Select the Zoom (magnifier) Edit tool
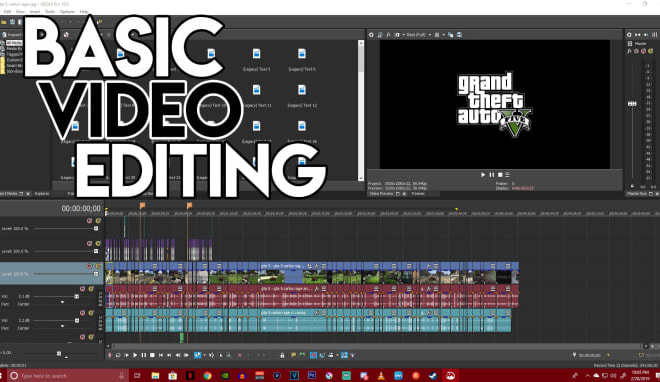Screen dimensions: 660x382 (229, 355)
